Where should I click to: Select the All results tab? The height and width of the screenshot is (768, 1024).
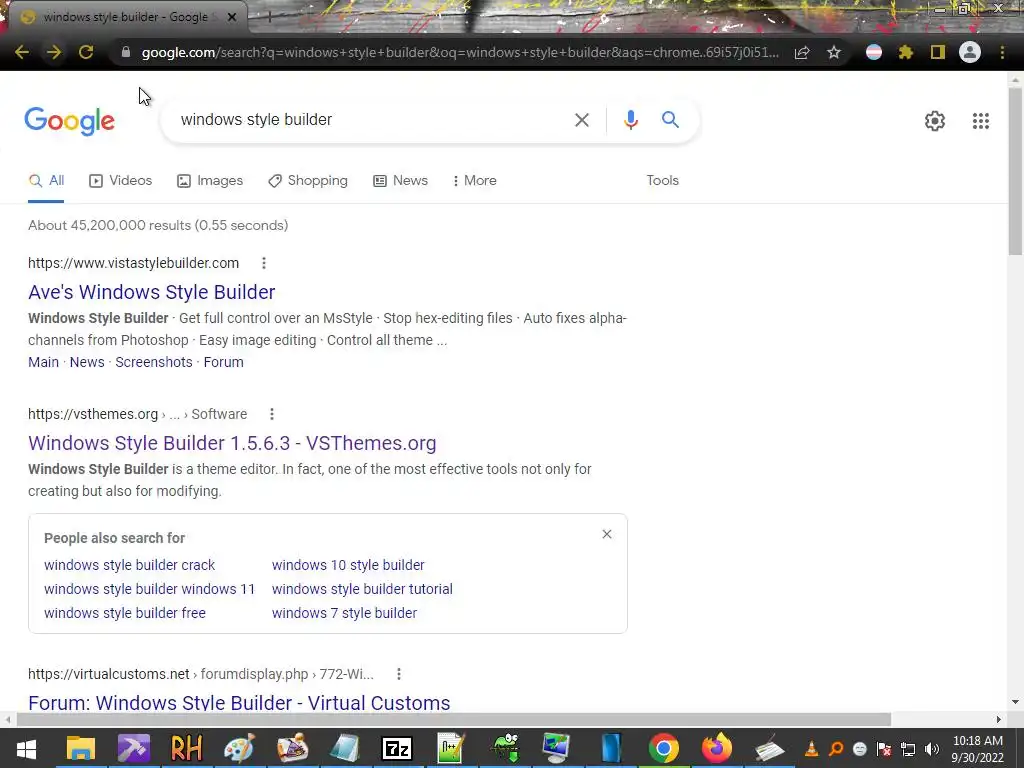tap(46, 181)
